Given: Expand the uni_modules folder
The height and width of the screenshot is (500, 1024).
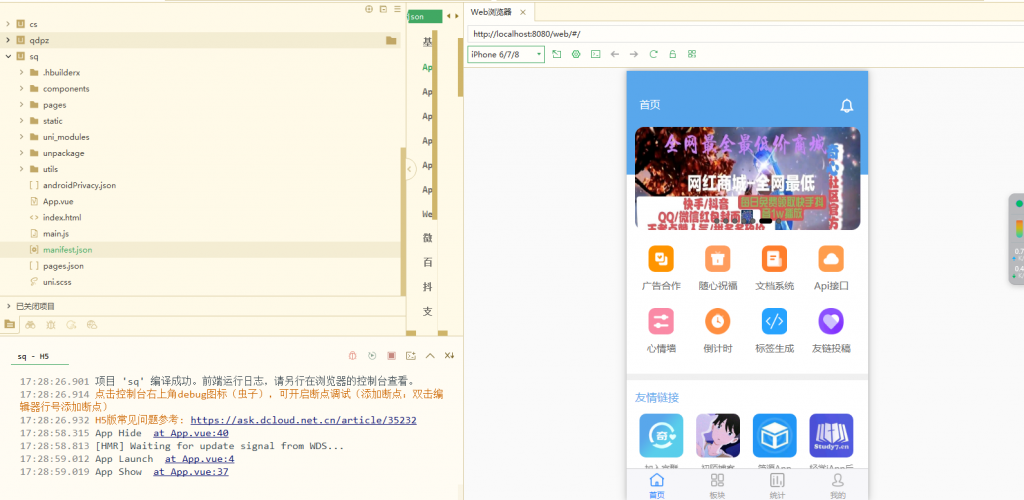Looking at the screenshot, I should pyautogui.click(x=22, y=137).
